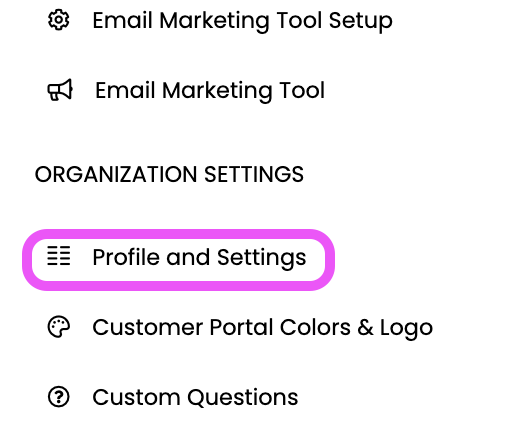
Task: Click the ampersand in Colors & Logo
Action: point(365,327)
